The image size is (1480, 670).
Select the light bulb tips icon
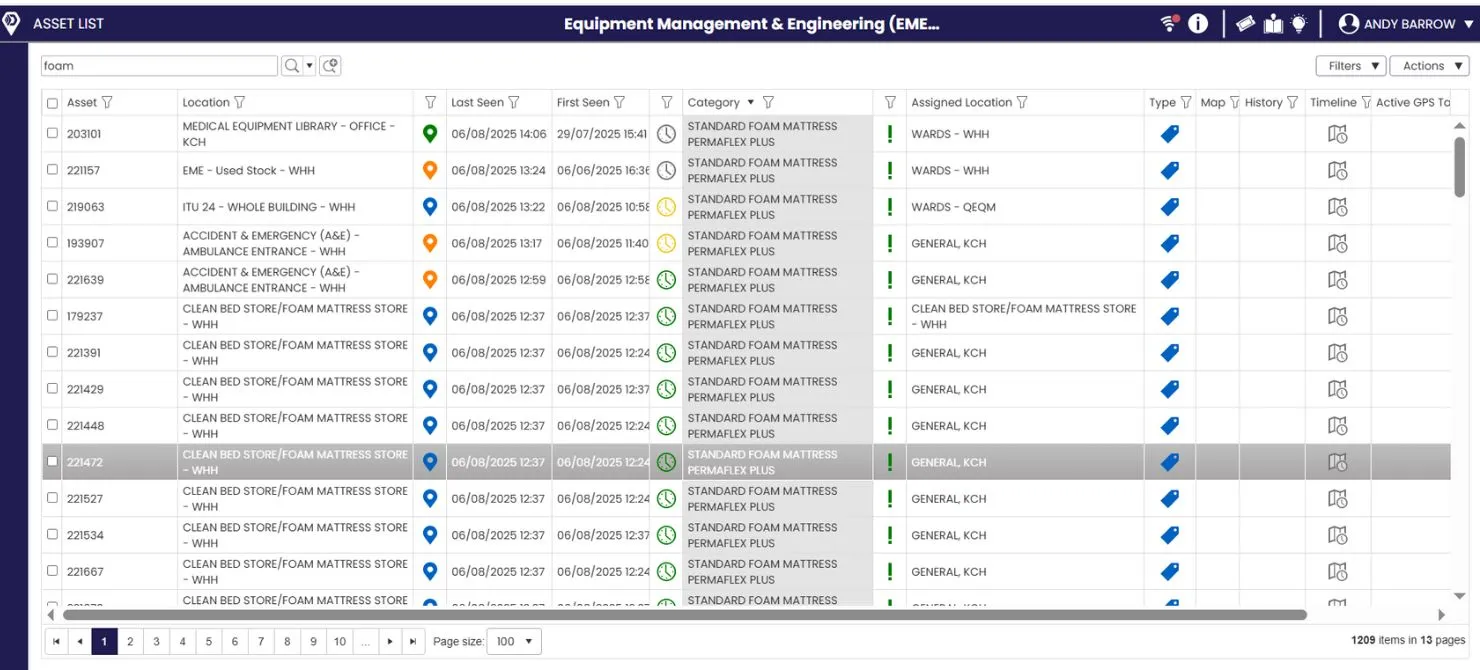[x=1297, y=21]
